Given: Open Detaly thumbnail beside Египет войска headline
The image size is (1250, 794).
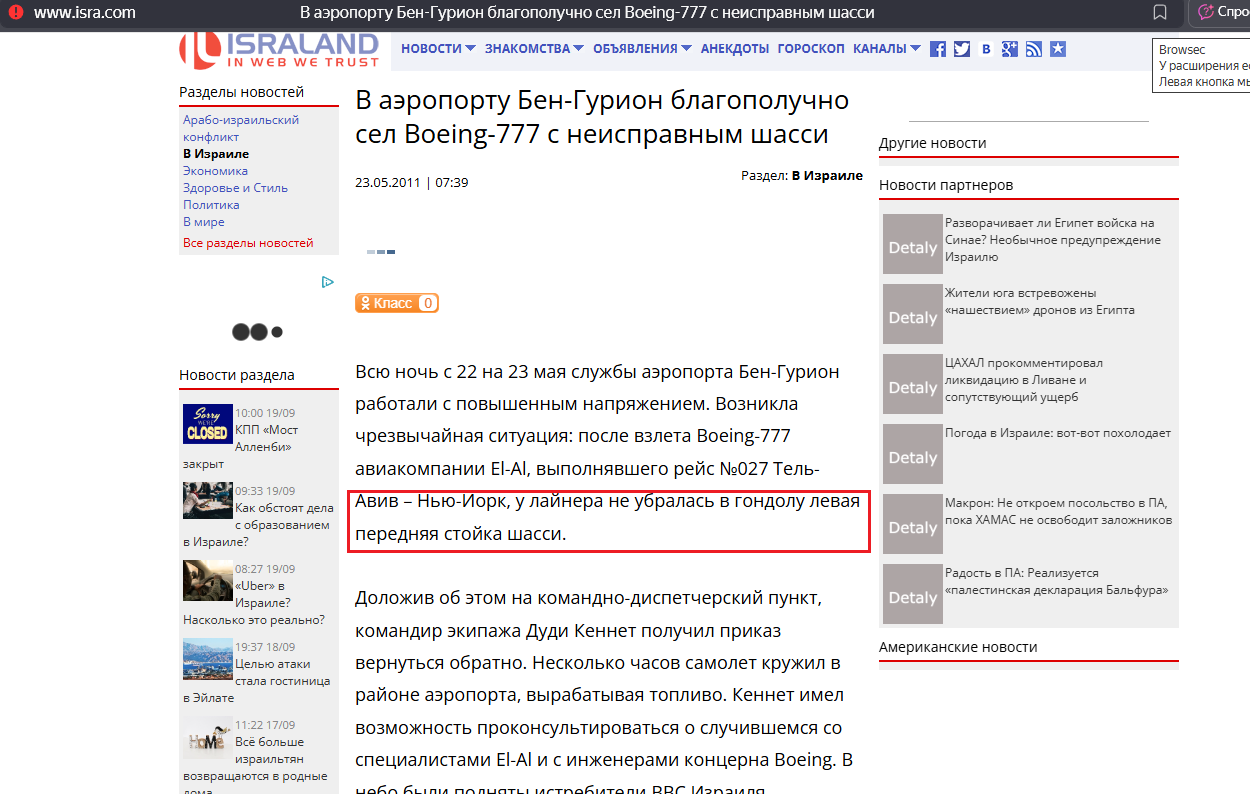Looking at the screenshot, I should (912, 244).
